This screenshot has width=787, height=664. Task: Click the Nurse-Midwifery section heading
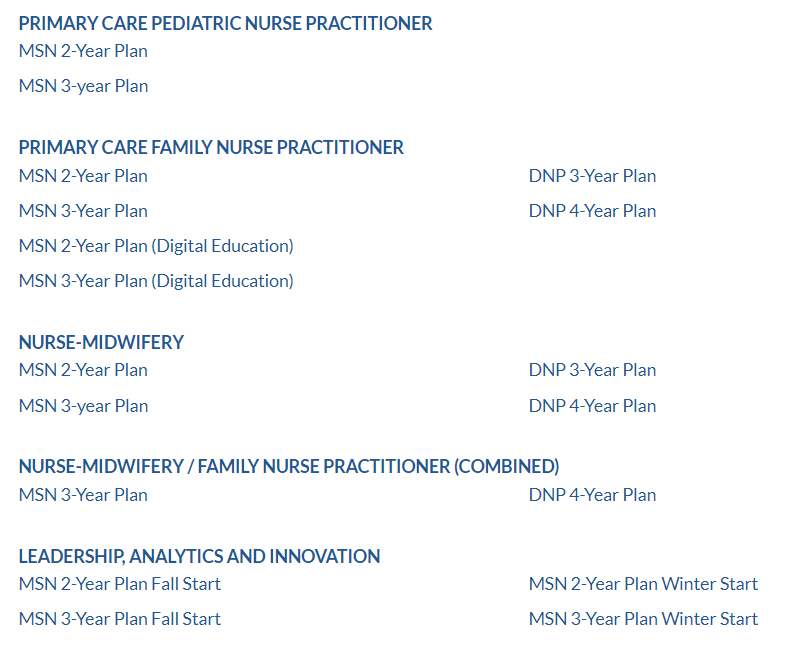pyautogui.click(x=101, y=343)
